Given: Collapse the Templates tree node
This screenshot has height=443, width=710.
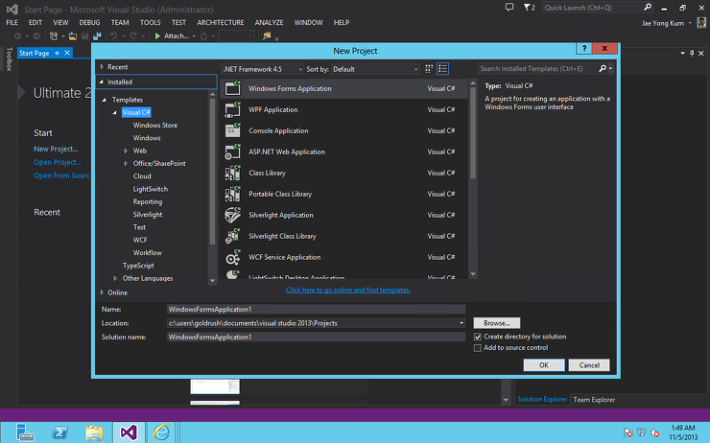Looking at the screenshot, I should tap(105, 100).
